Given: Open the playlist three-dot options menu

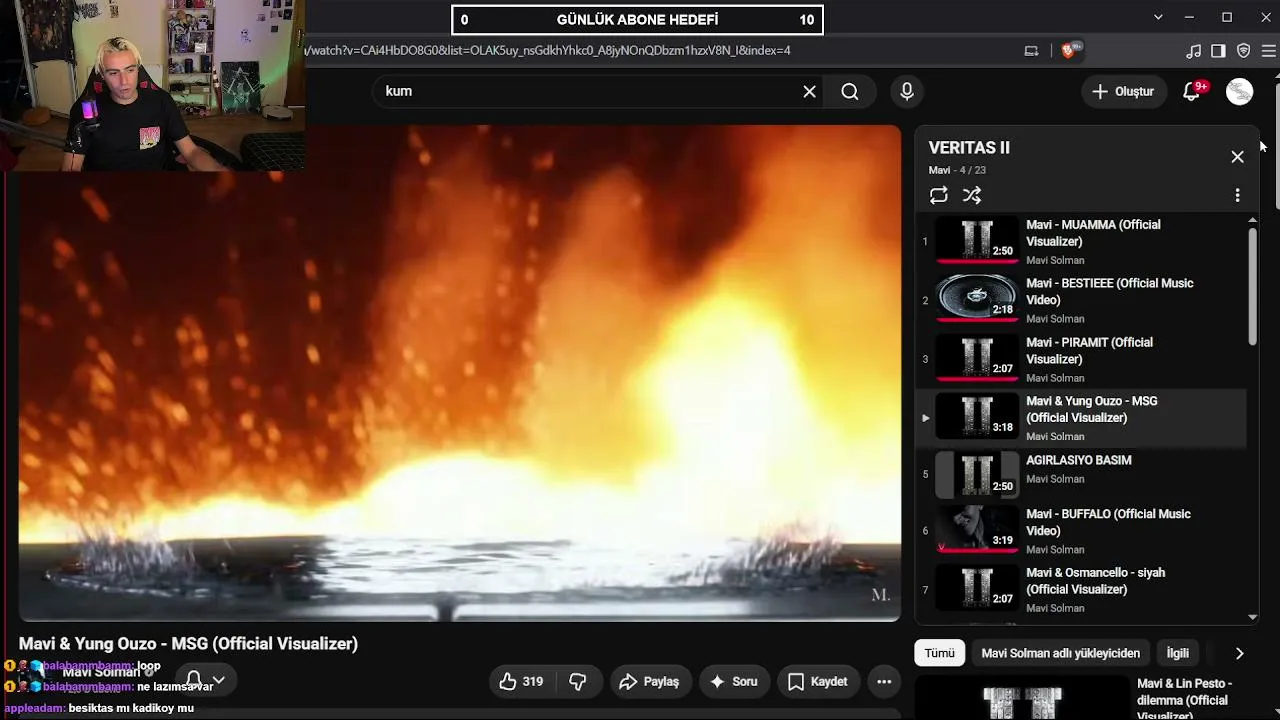Looking at the screenshot, I should coord(1238,196).
